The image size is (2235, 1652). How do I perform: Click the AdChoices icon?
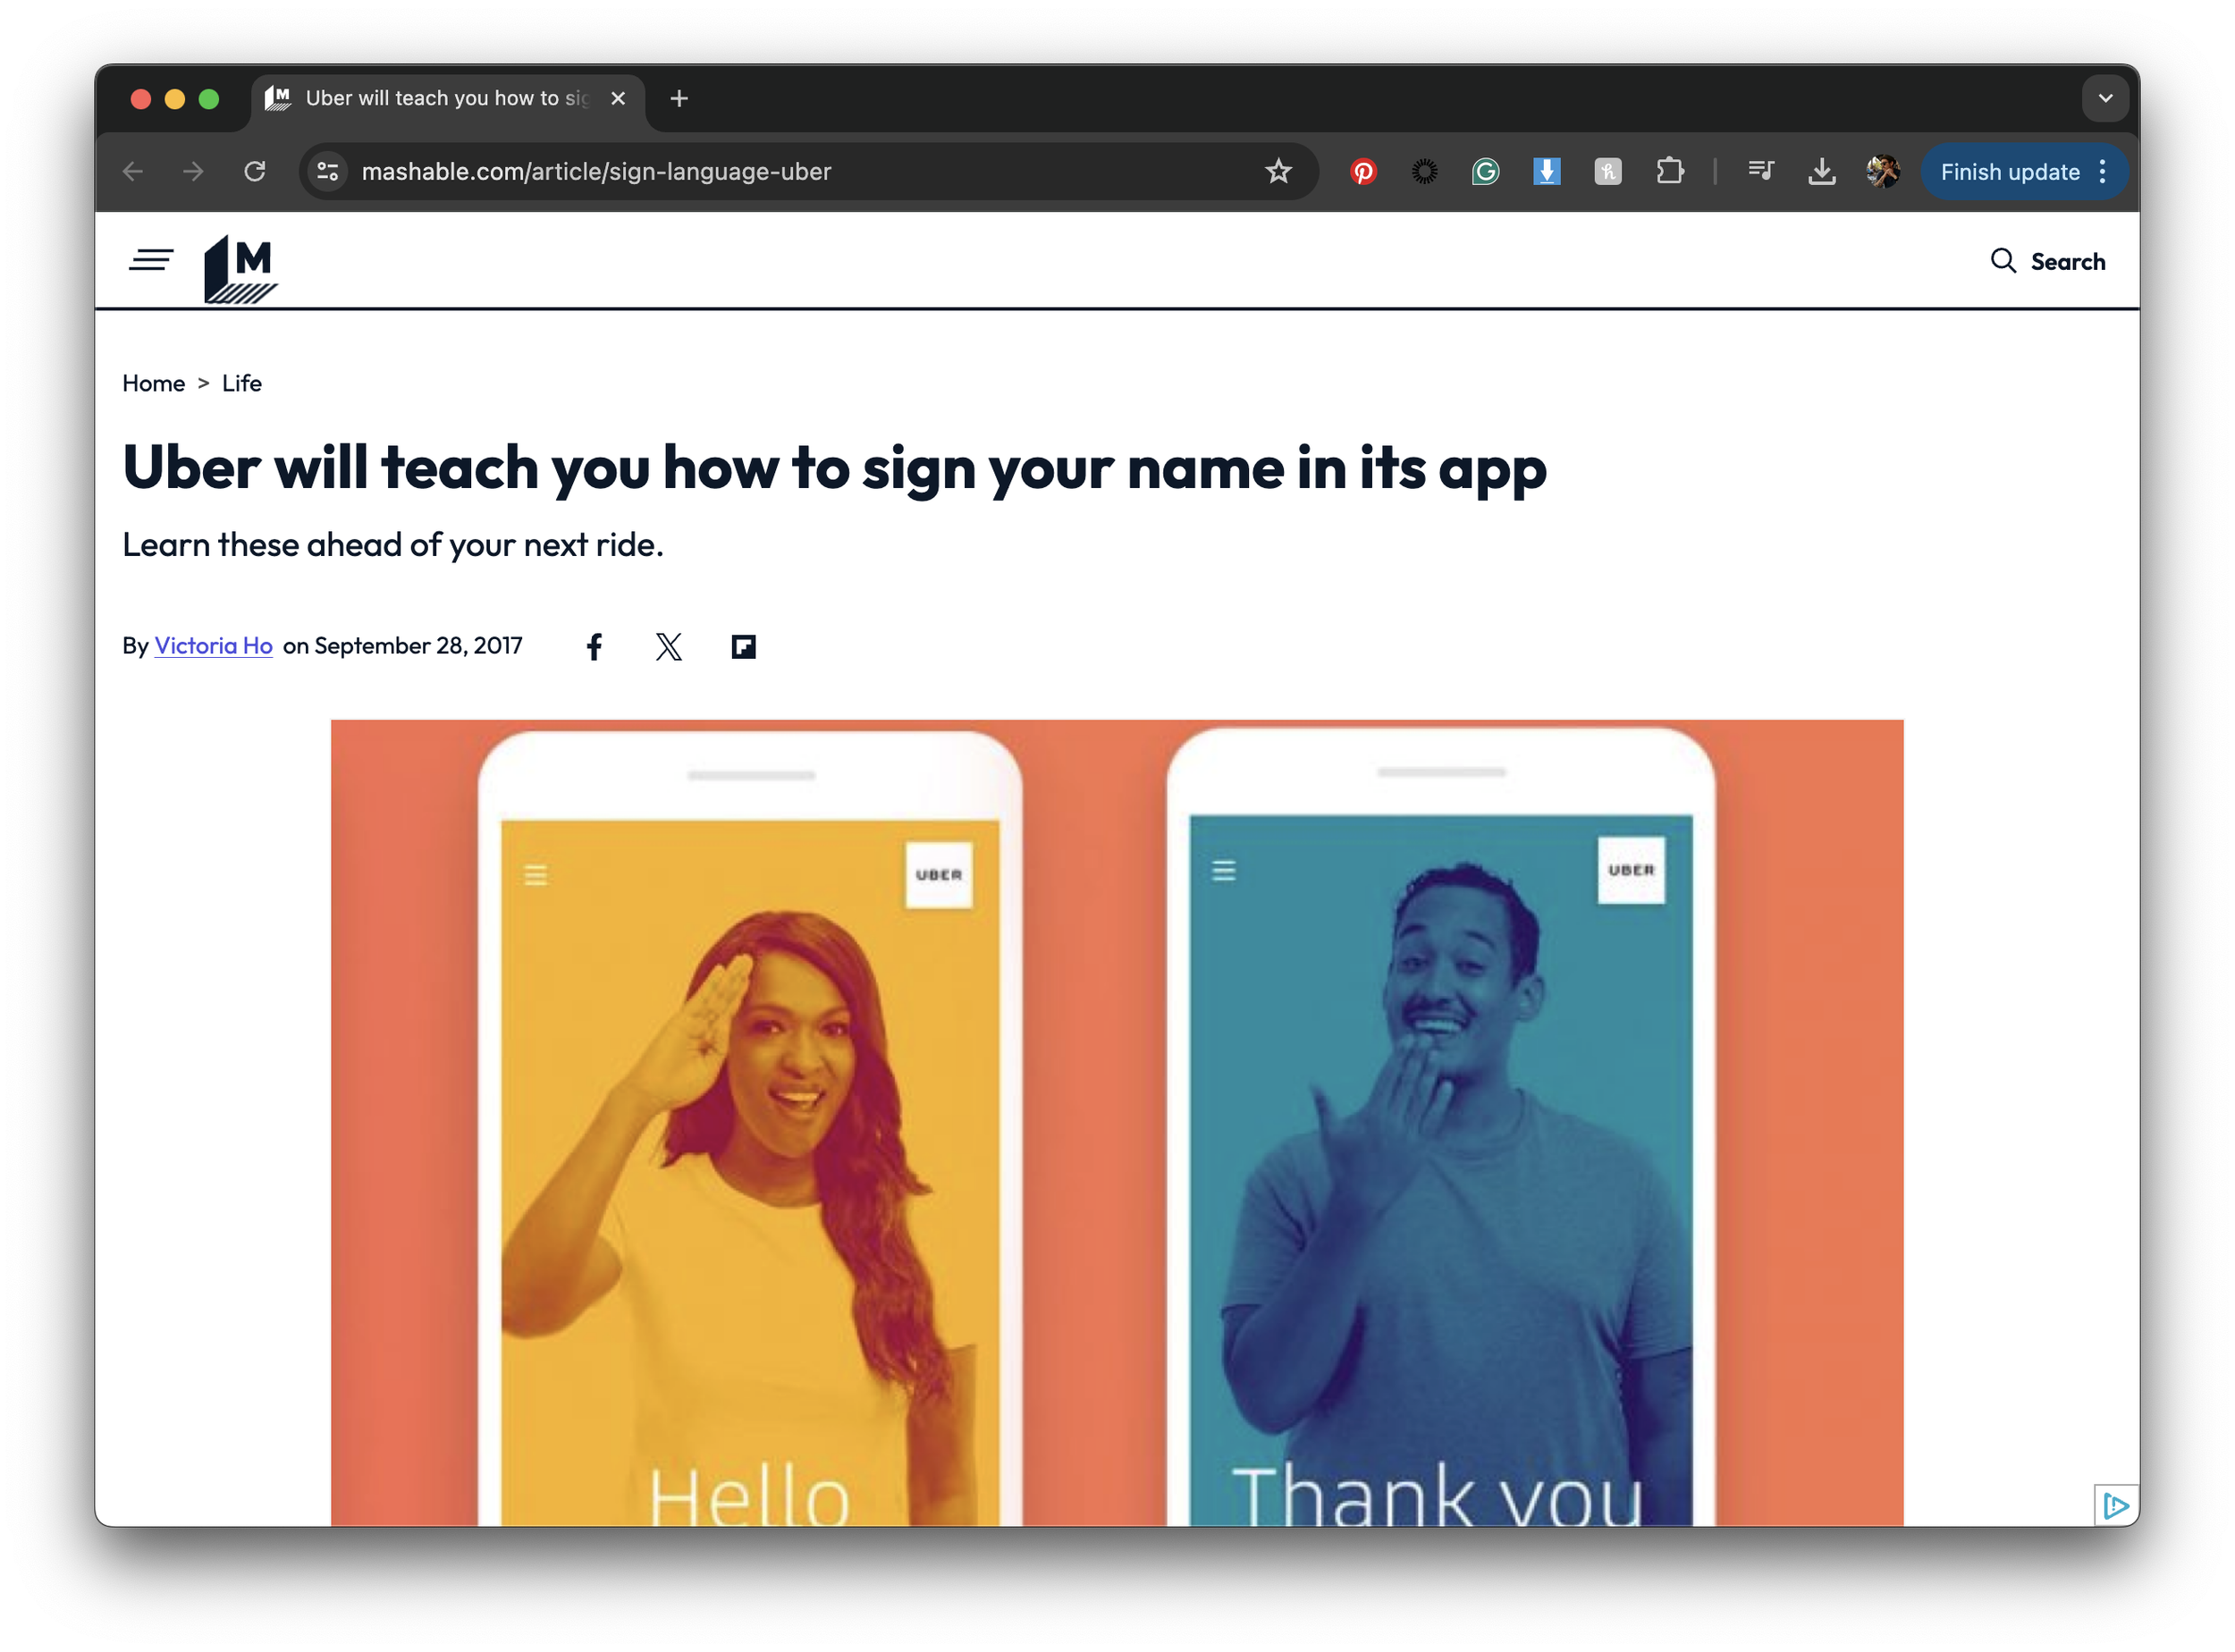[x=2116, y=1505]
